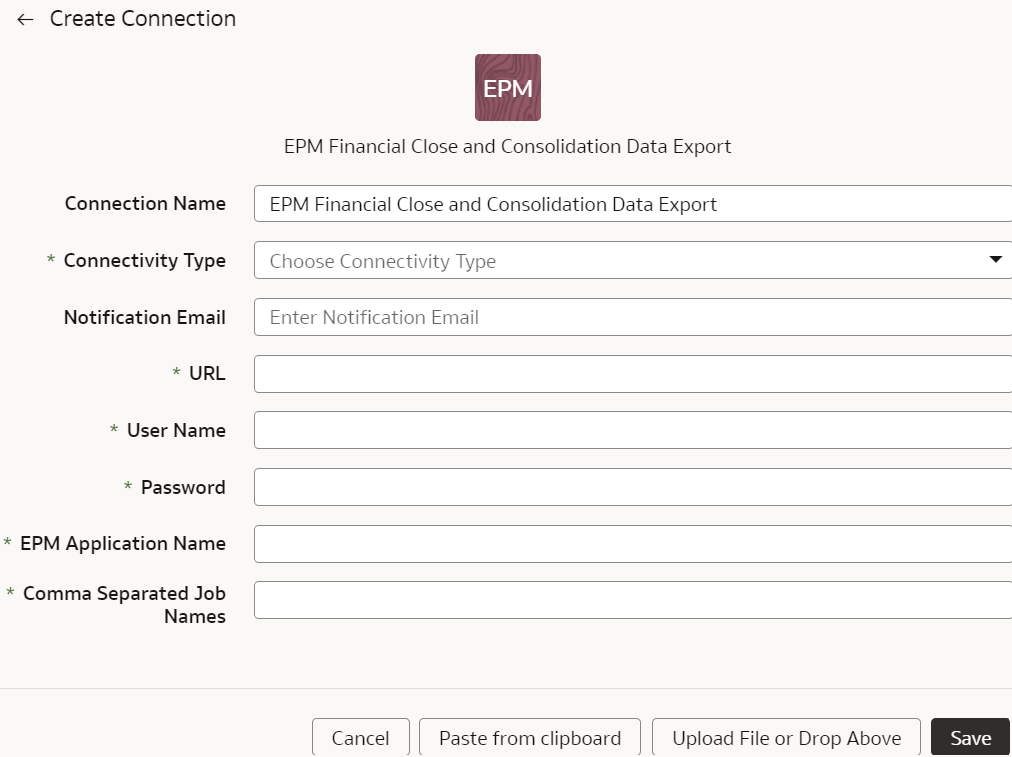Click the EPM application logo
The width and height of the screenshot is (1012, 757).
click(x=507, y=87)
